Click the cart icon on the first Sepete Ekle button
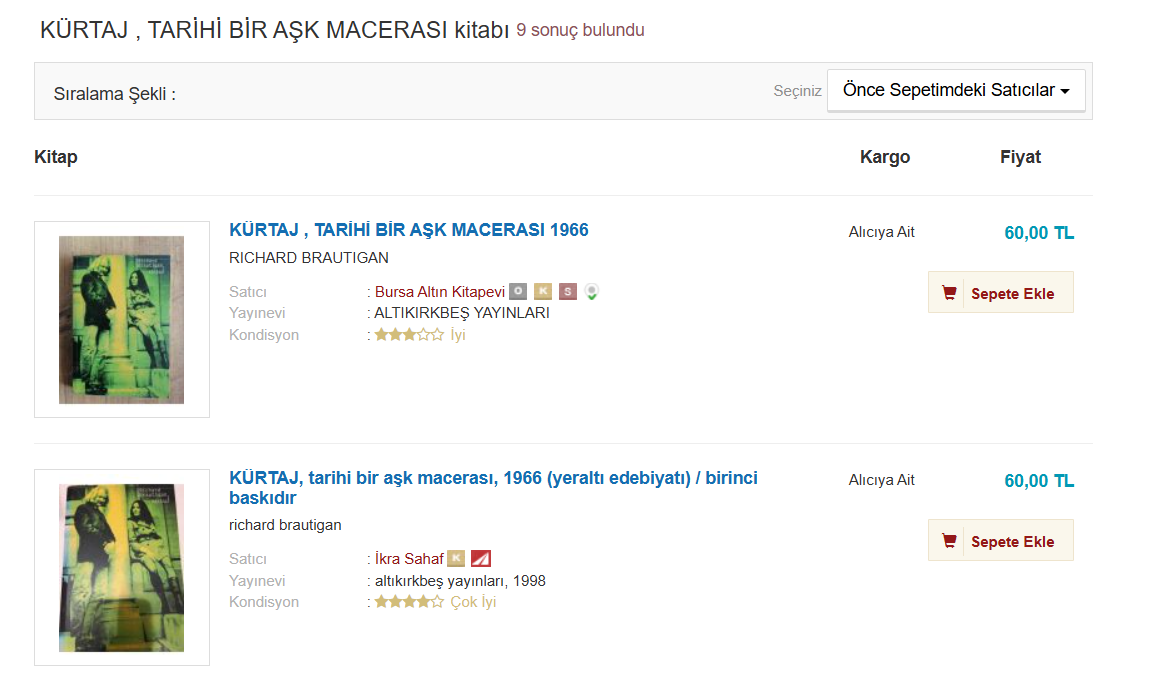 949,293
